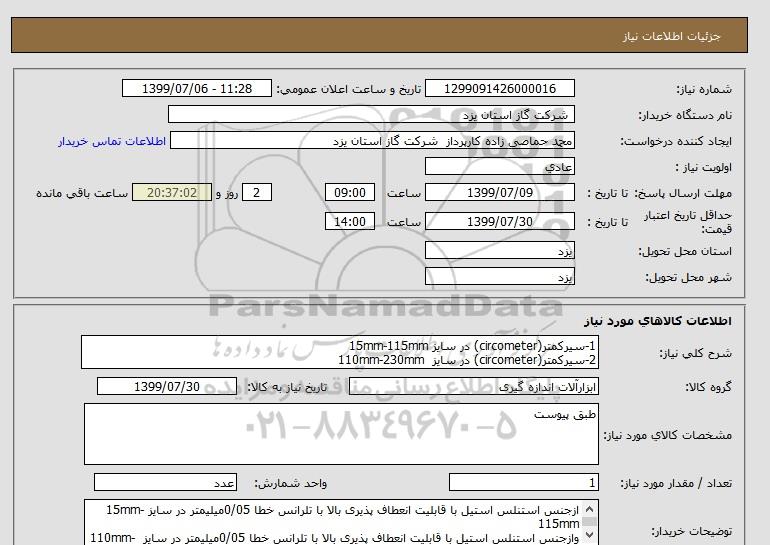The image size is (770, 545).
Task: Click the label مهلت ارسال پاسخ
Action: click(x=683, y=193)
